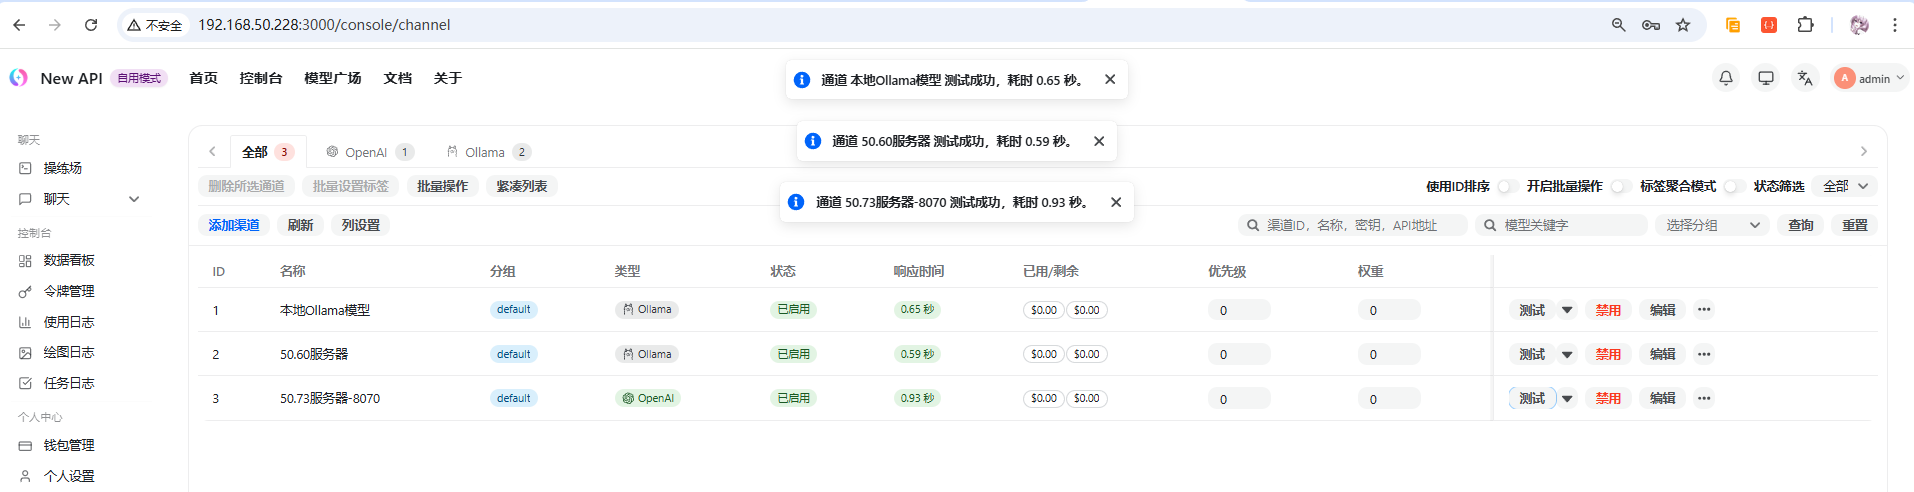Turn on 标签聚合模式 switch

coord(1733,187)
